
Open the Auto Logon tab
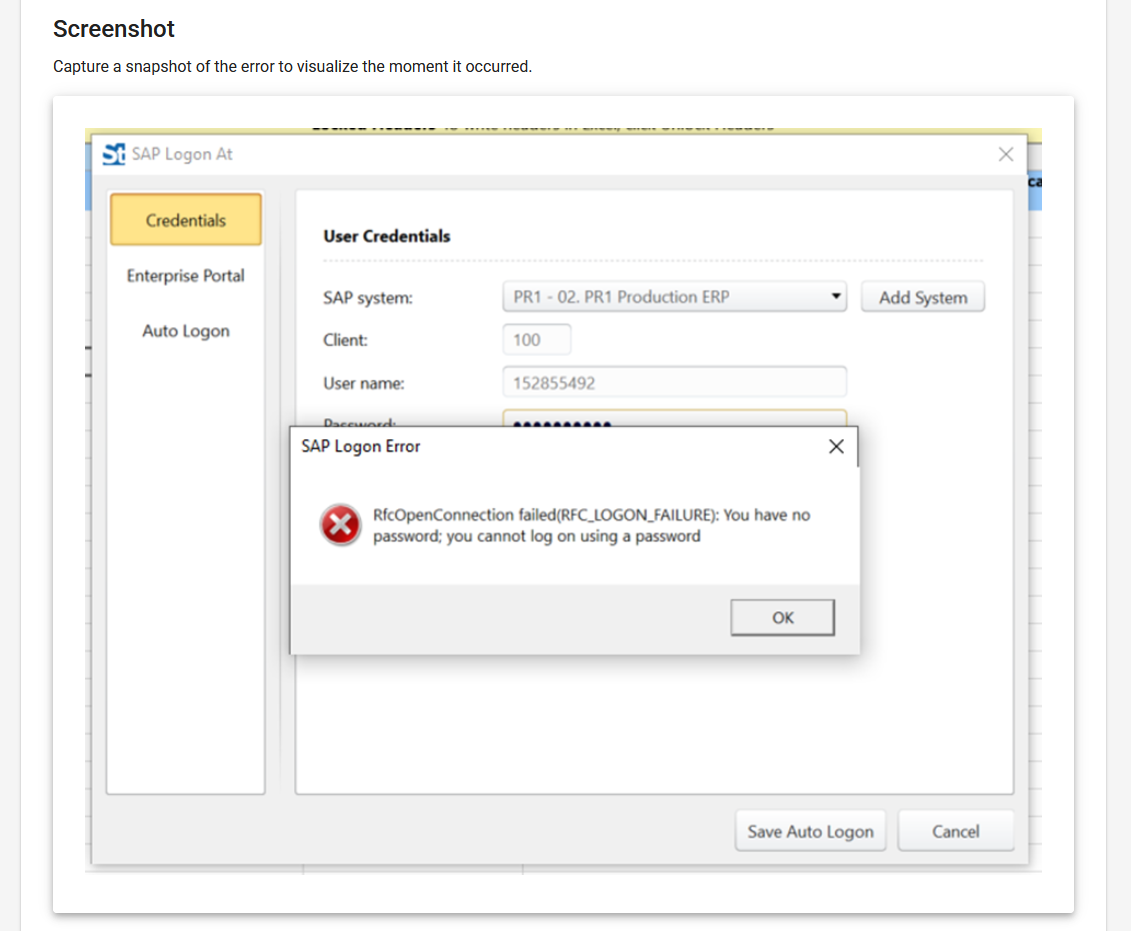click(x=186, y=331)
